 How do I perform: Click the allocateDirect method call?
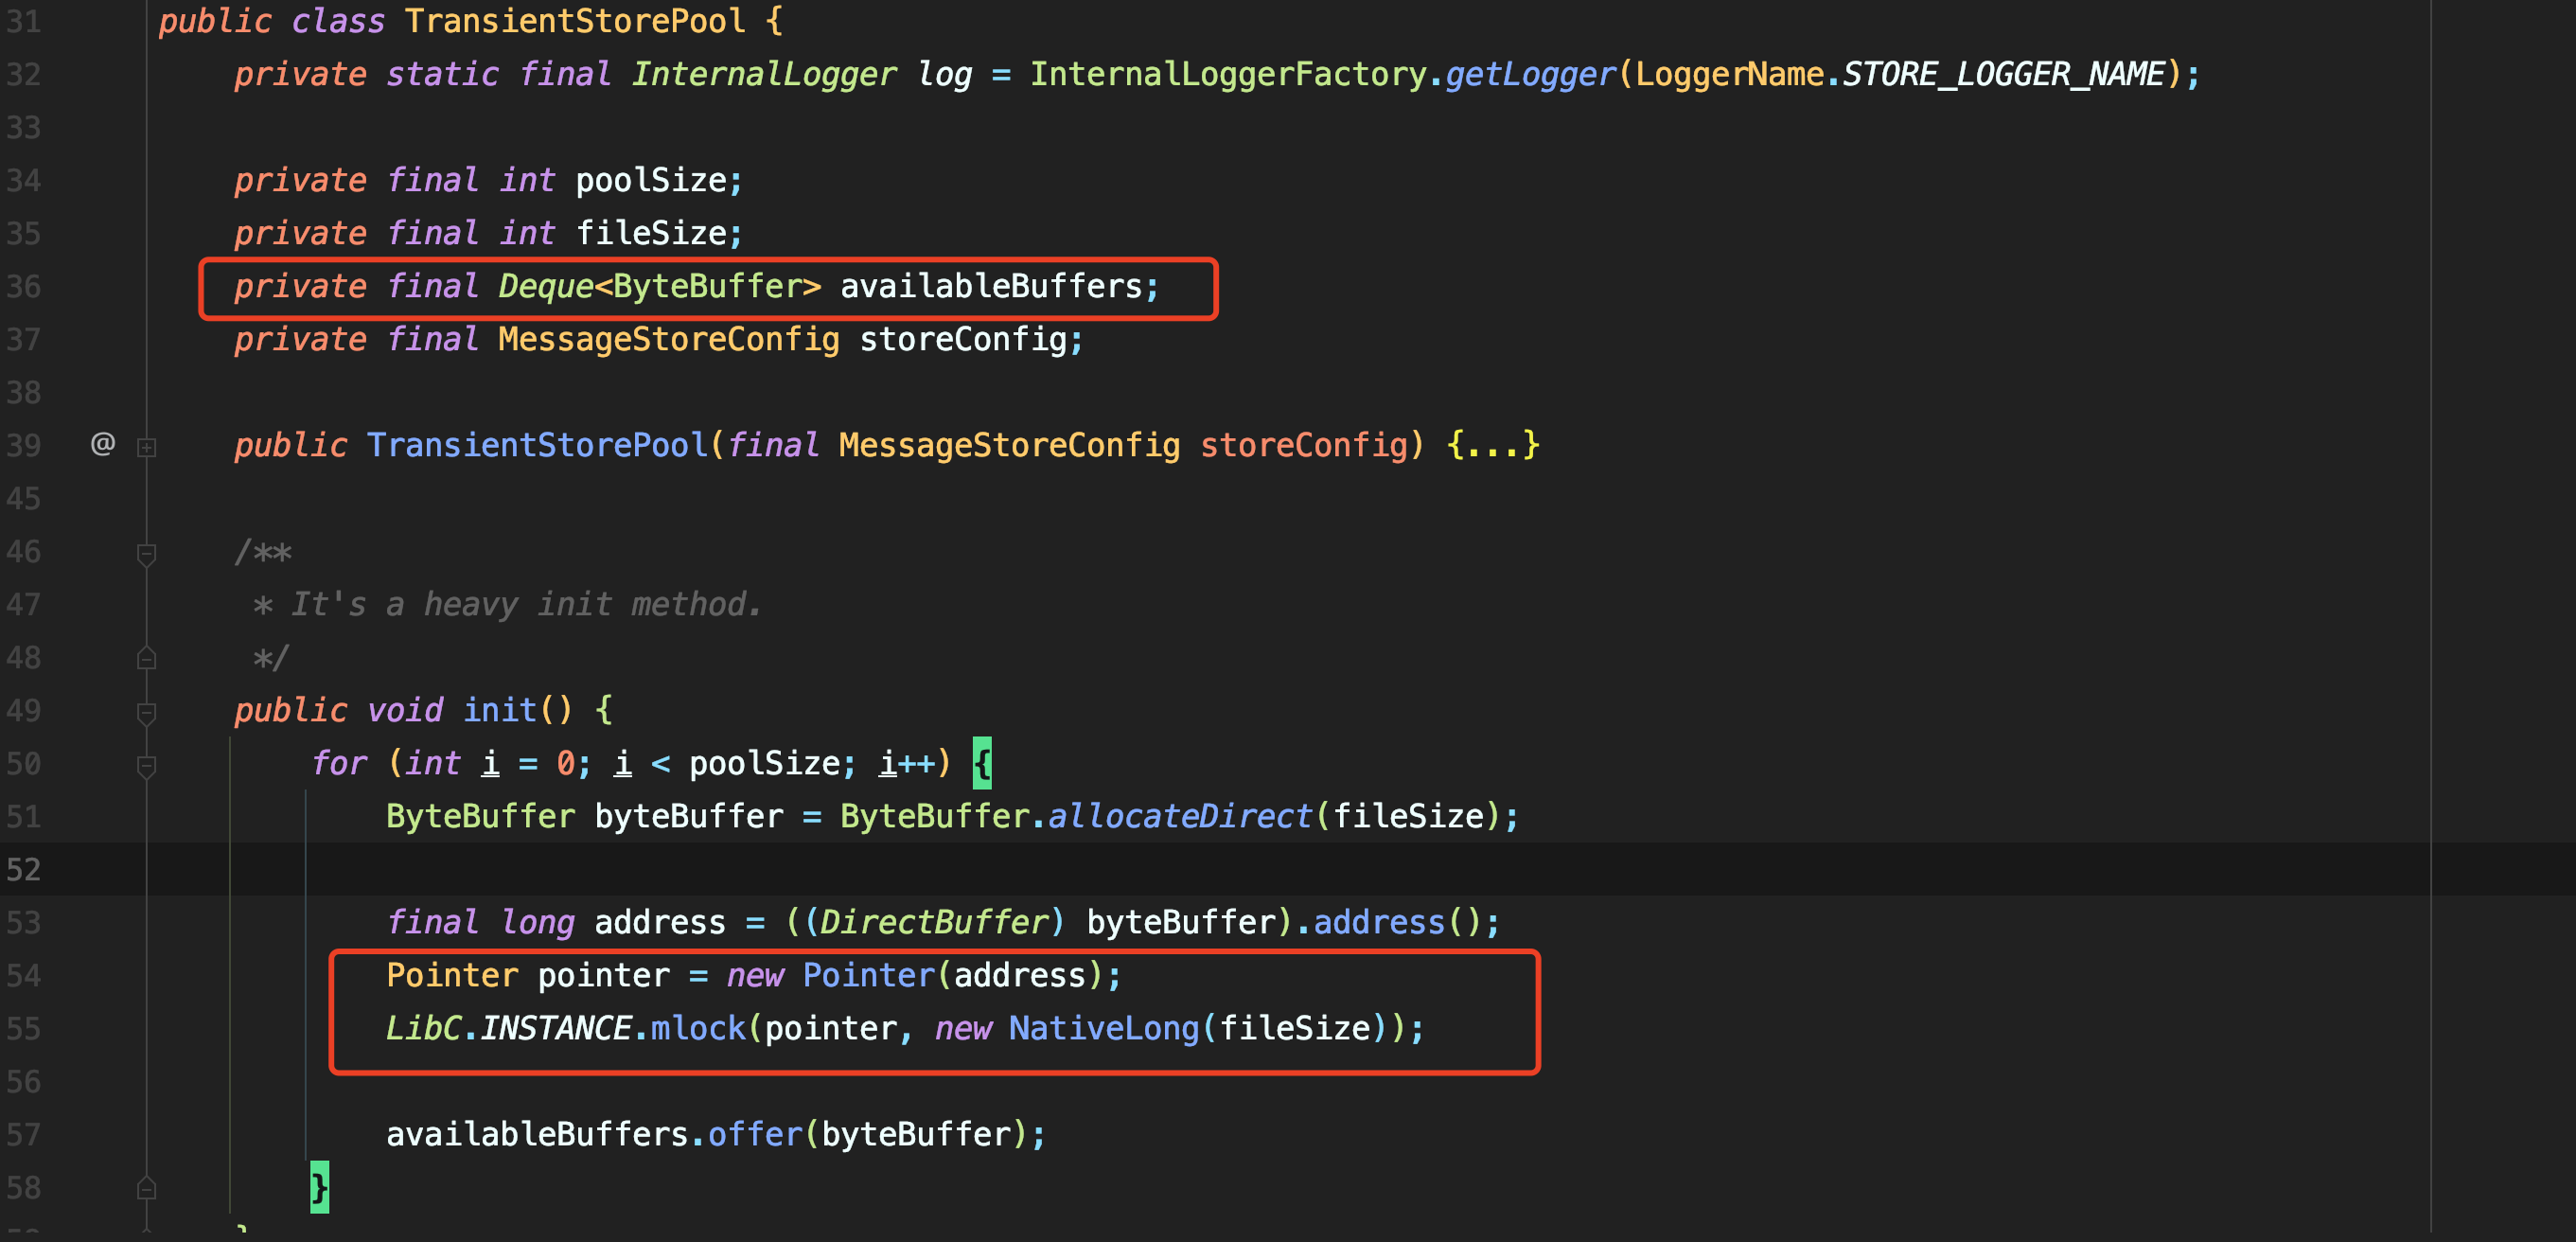coord(1179,816)
